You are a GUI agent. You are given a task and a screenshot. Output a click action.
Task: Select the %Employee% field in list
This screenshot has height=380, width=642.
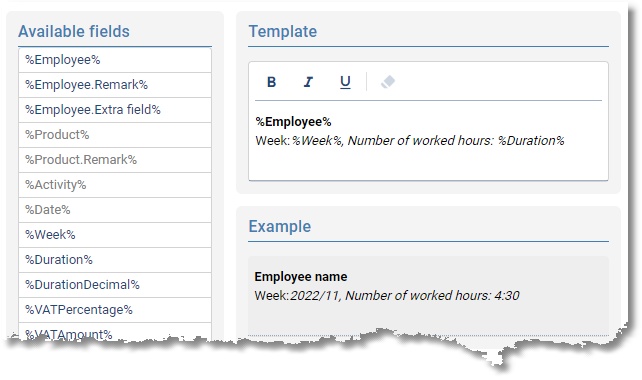[x=115, y=60]
